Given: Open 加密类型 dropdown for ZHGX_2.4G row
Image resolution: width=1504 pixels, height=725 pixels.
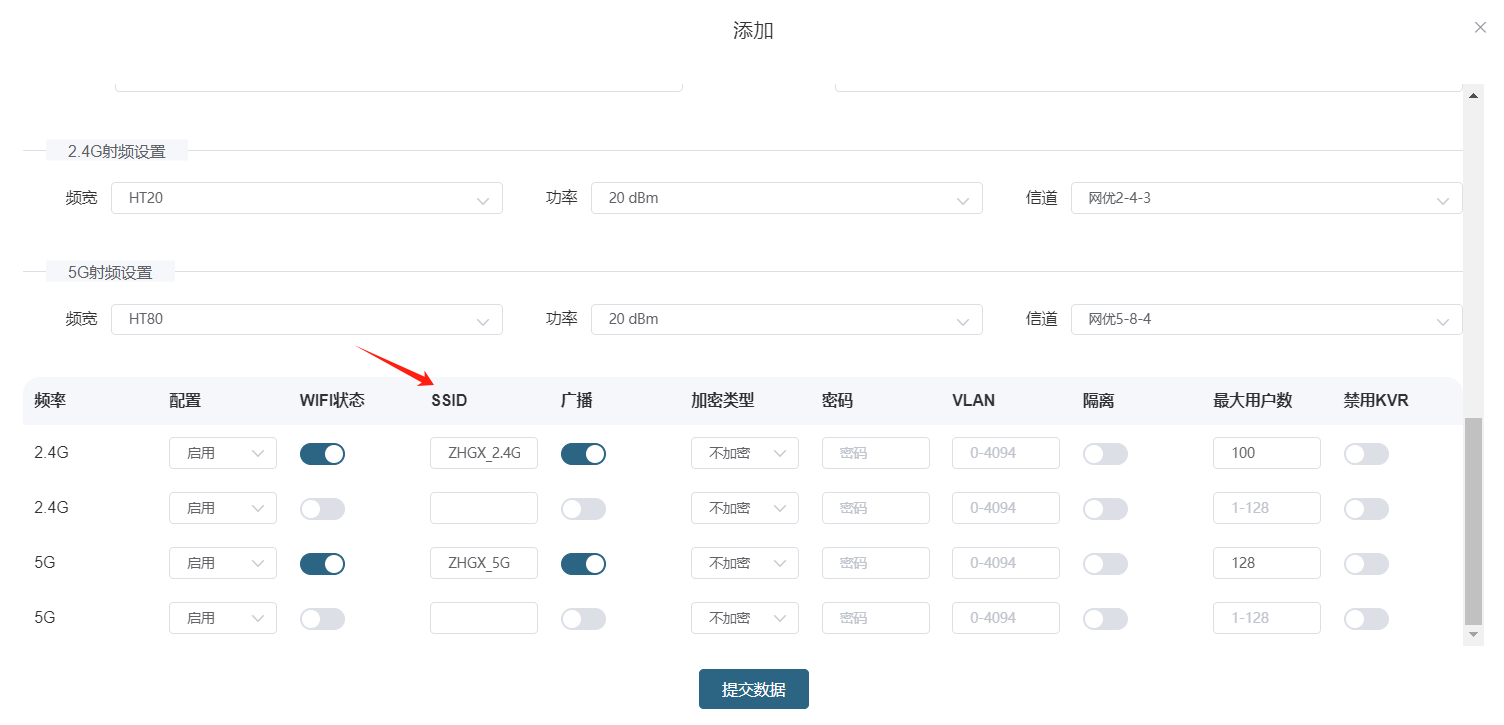Looking at the screenshot, I should click(744, 454).
